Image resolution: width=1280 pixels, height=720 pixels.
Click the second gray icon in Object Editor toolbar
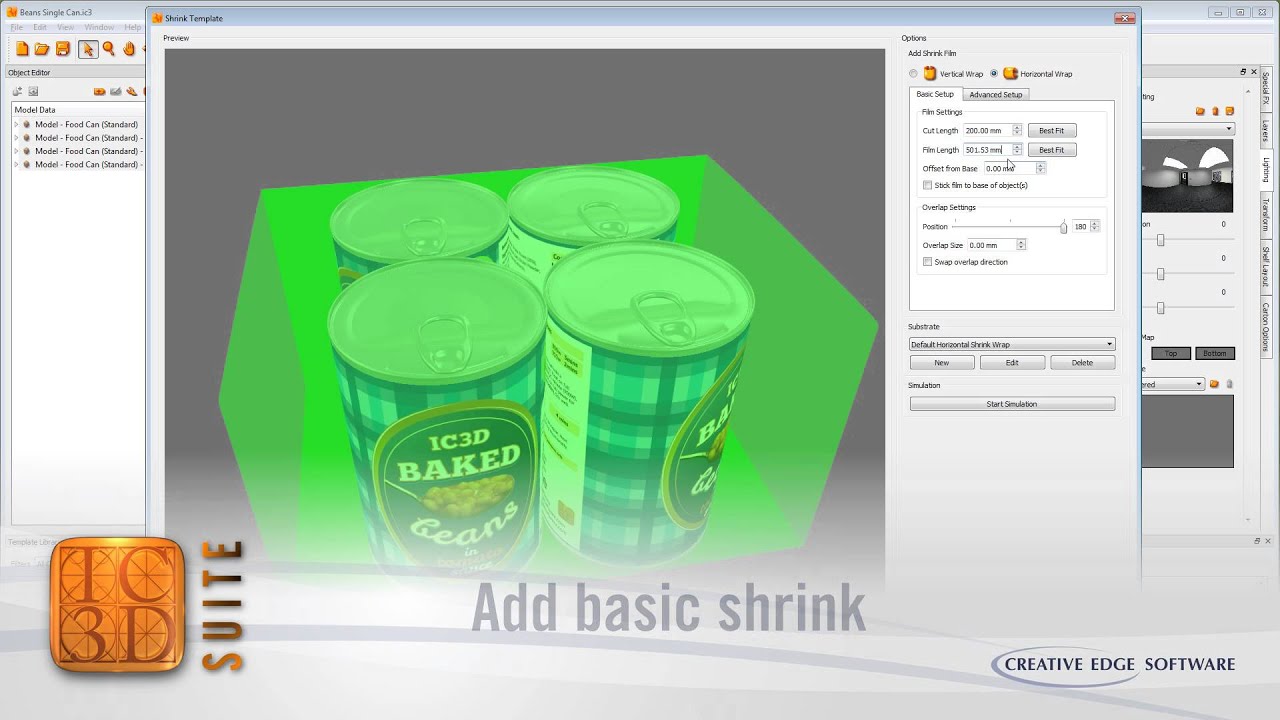point(33,91)
